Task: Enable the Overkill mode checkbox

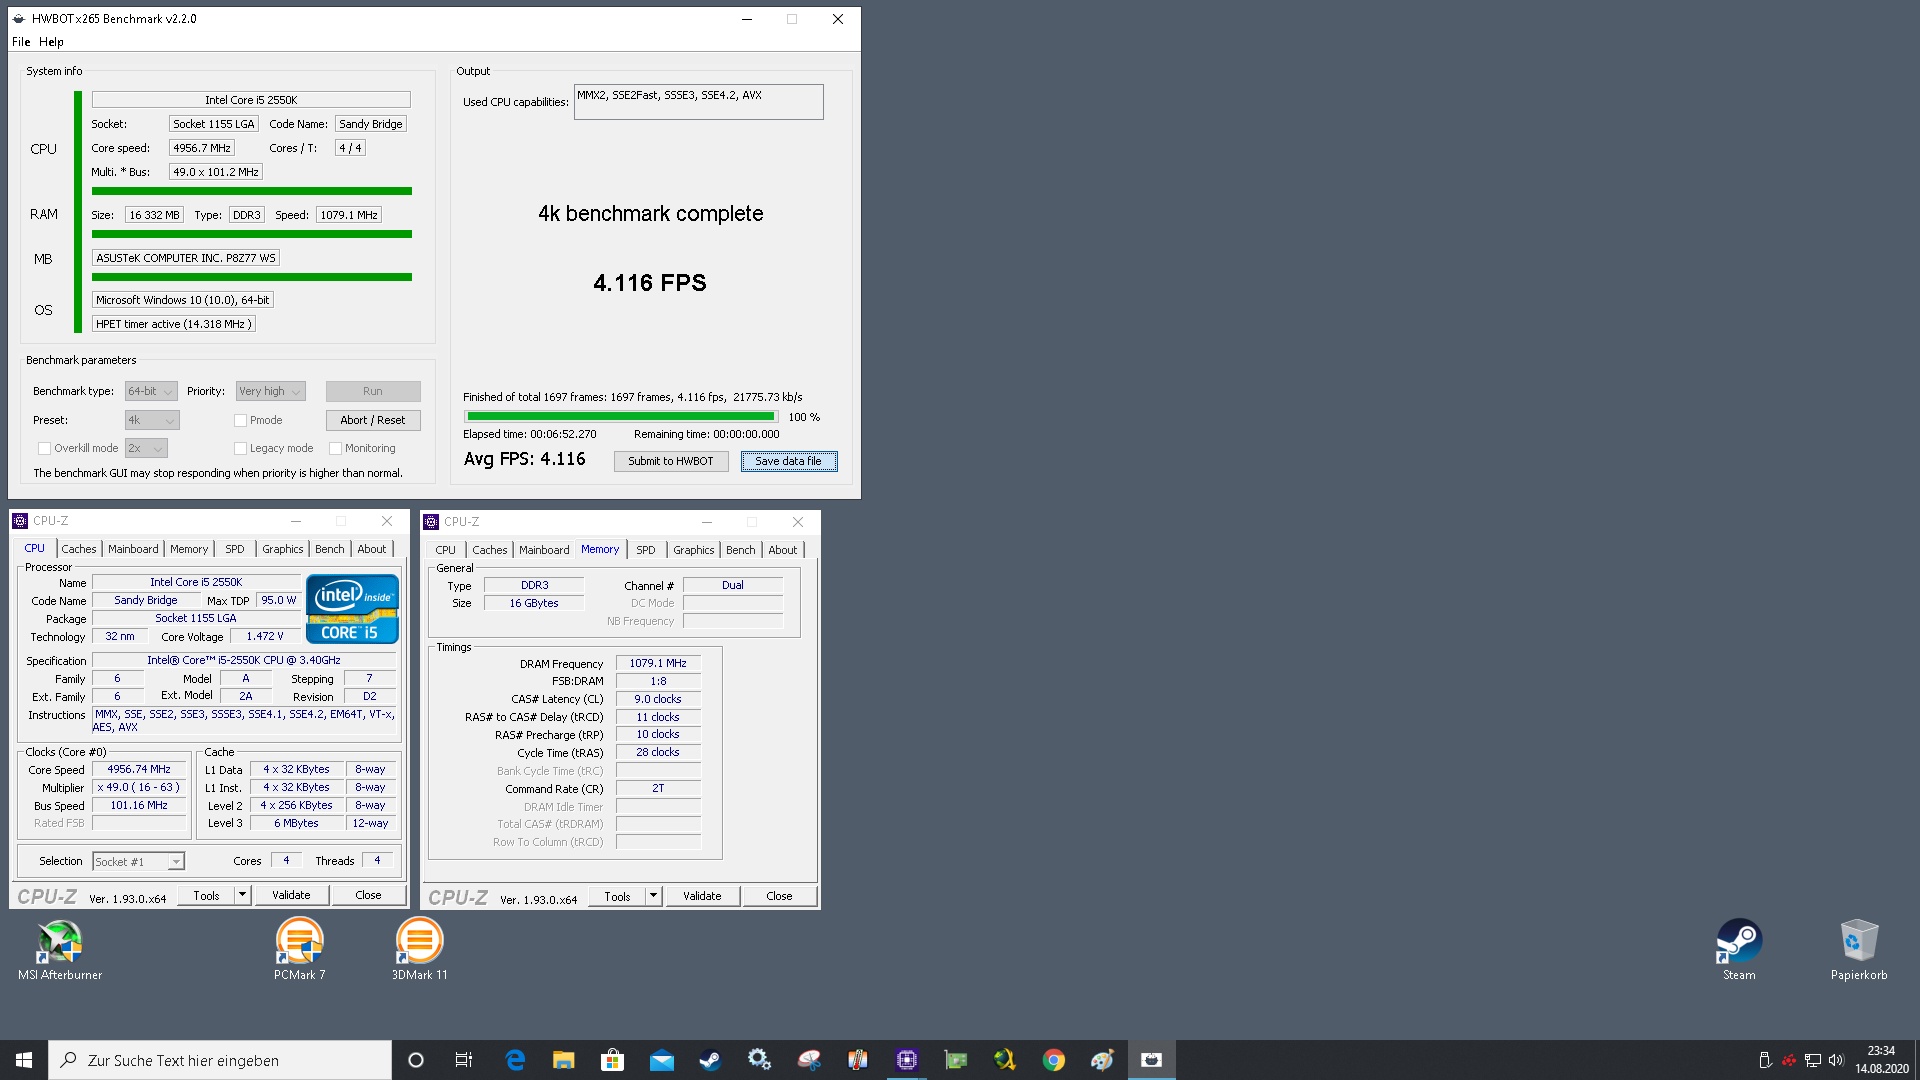Action: point(44,449)
